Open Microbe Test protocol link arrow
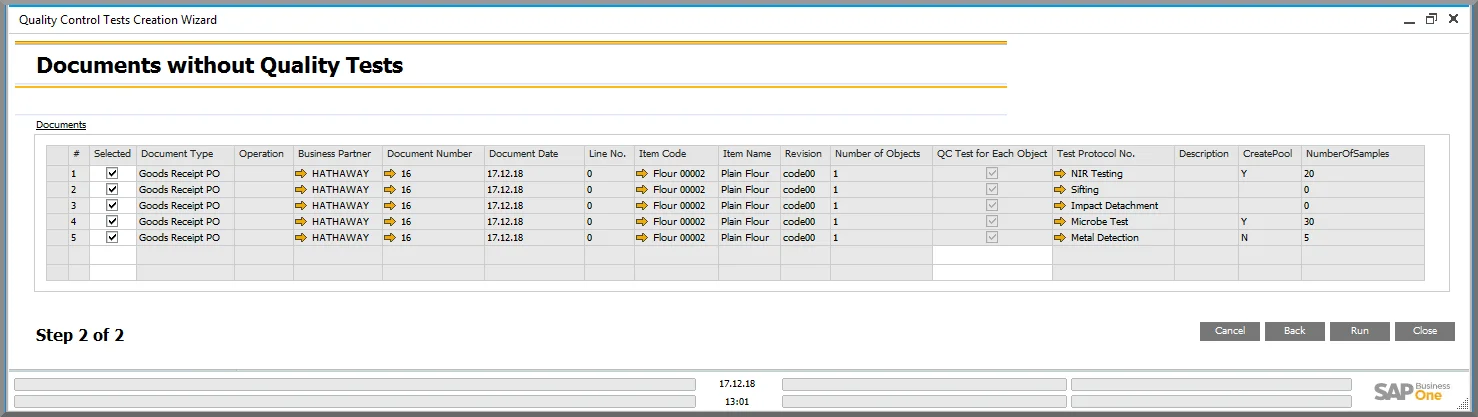 click(1060, 221)
